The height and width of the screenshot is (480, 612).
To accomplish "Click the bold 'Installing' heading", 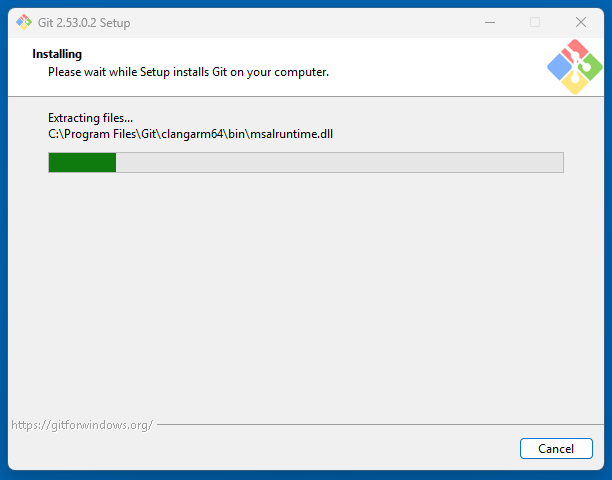I will (57, 54).
